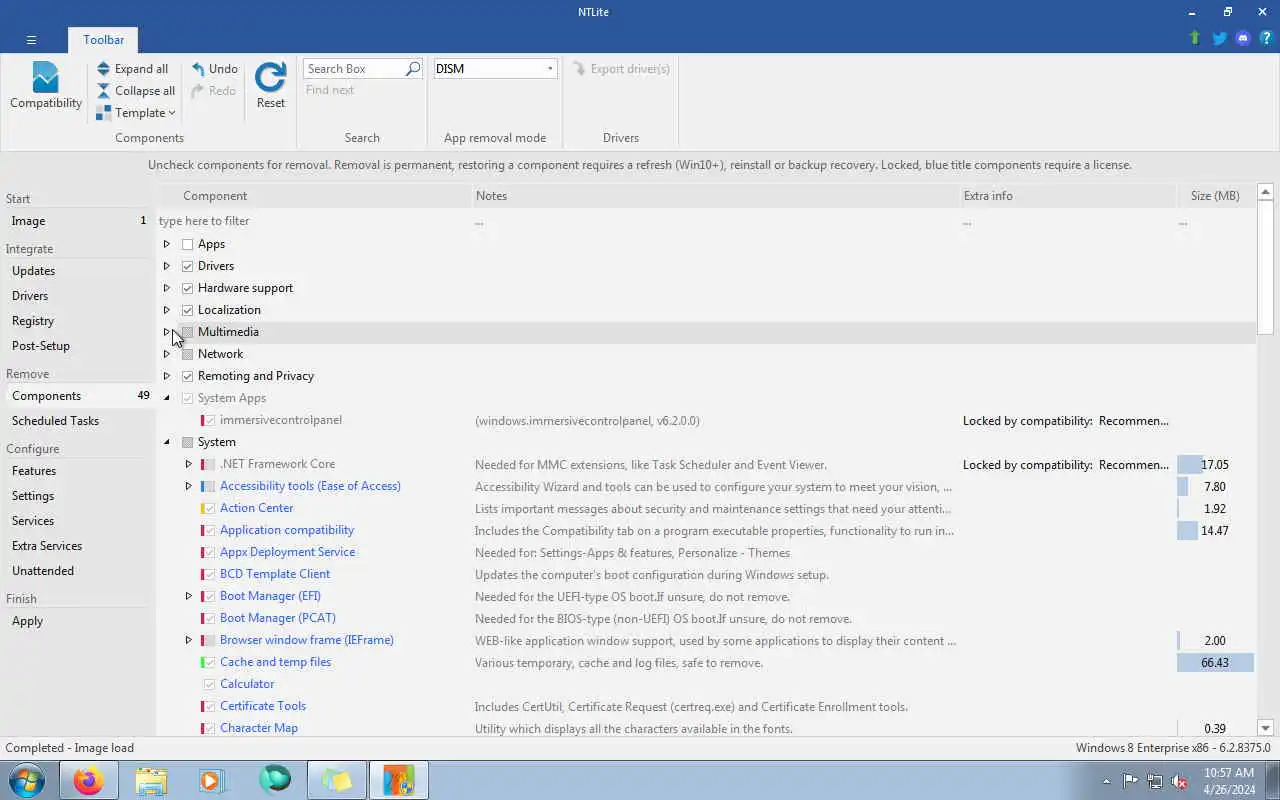Viewport: 1280px width, 800px height.
Task: Open the Compatibility tool
Action: [46, 86]
